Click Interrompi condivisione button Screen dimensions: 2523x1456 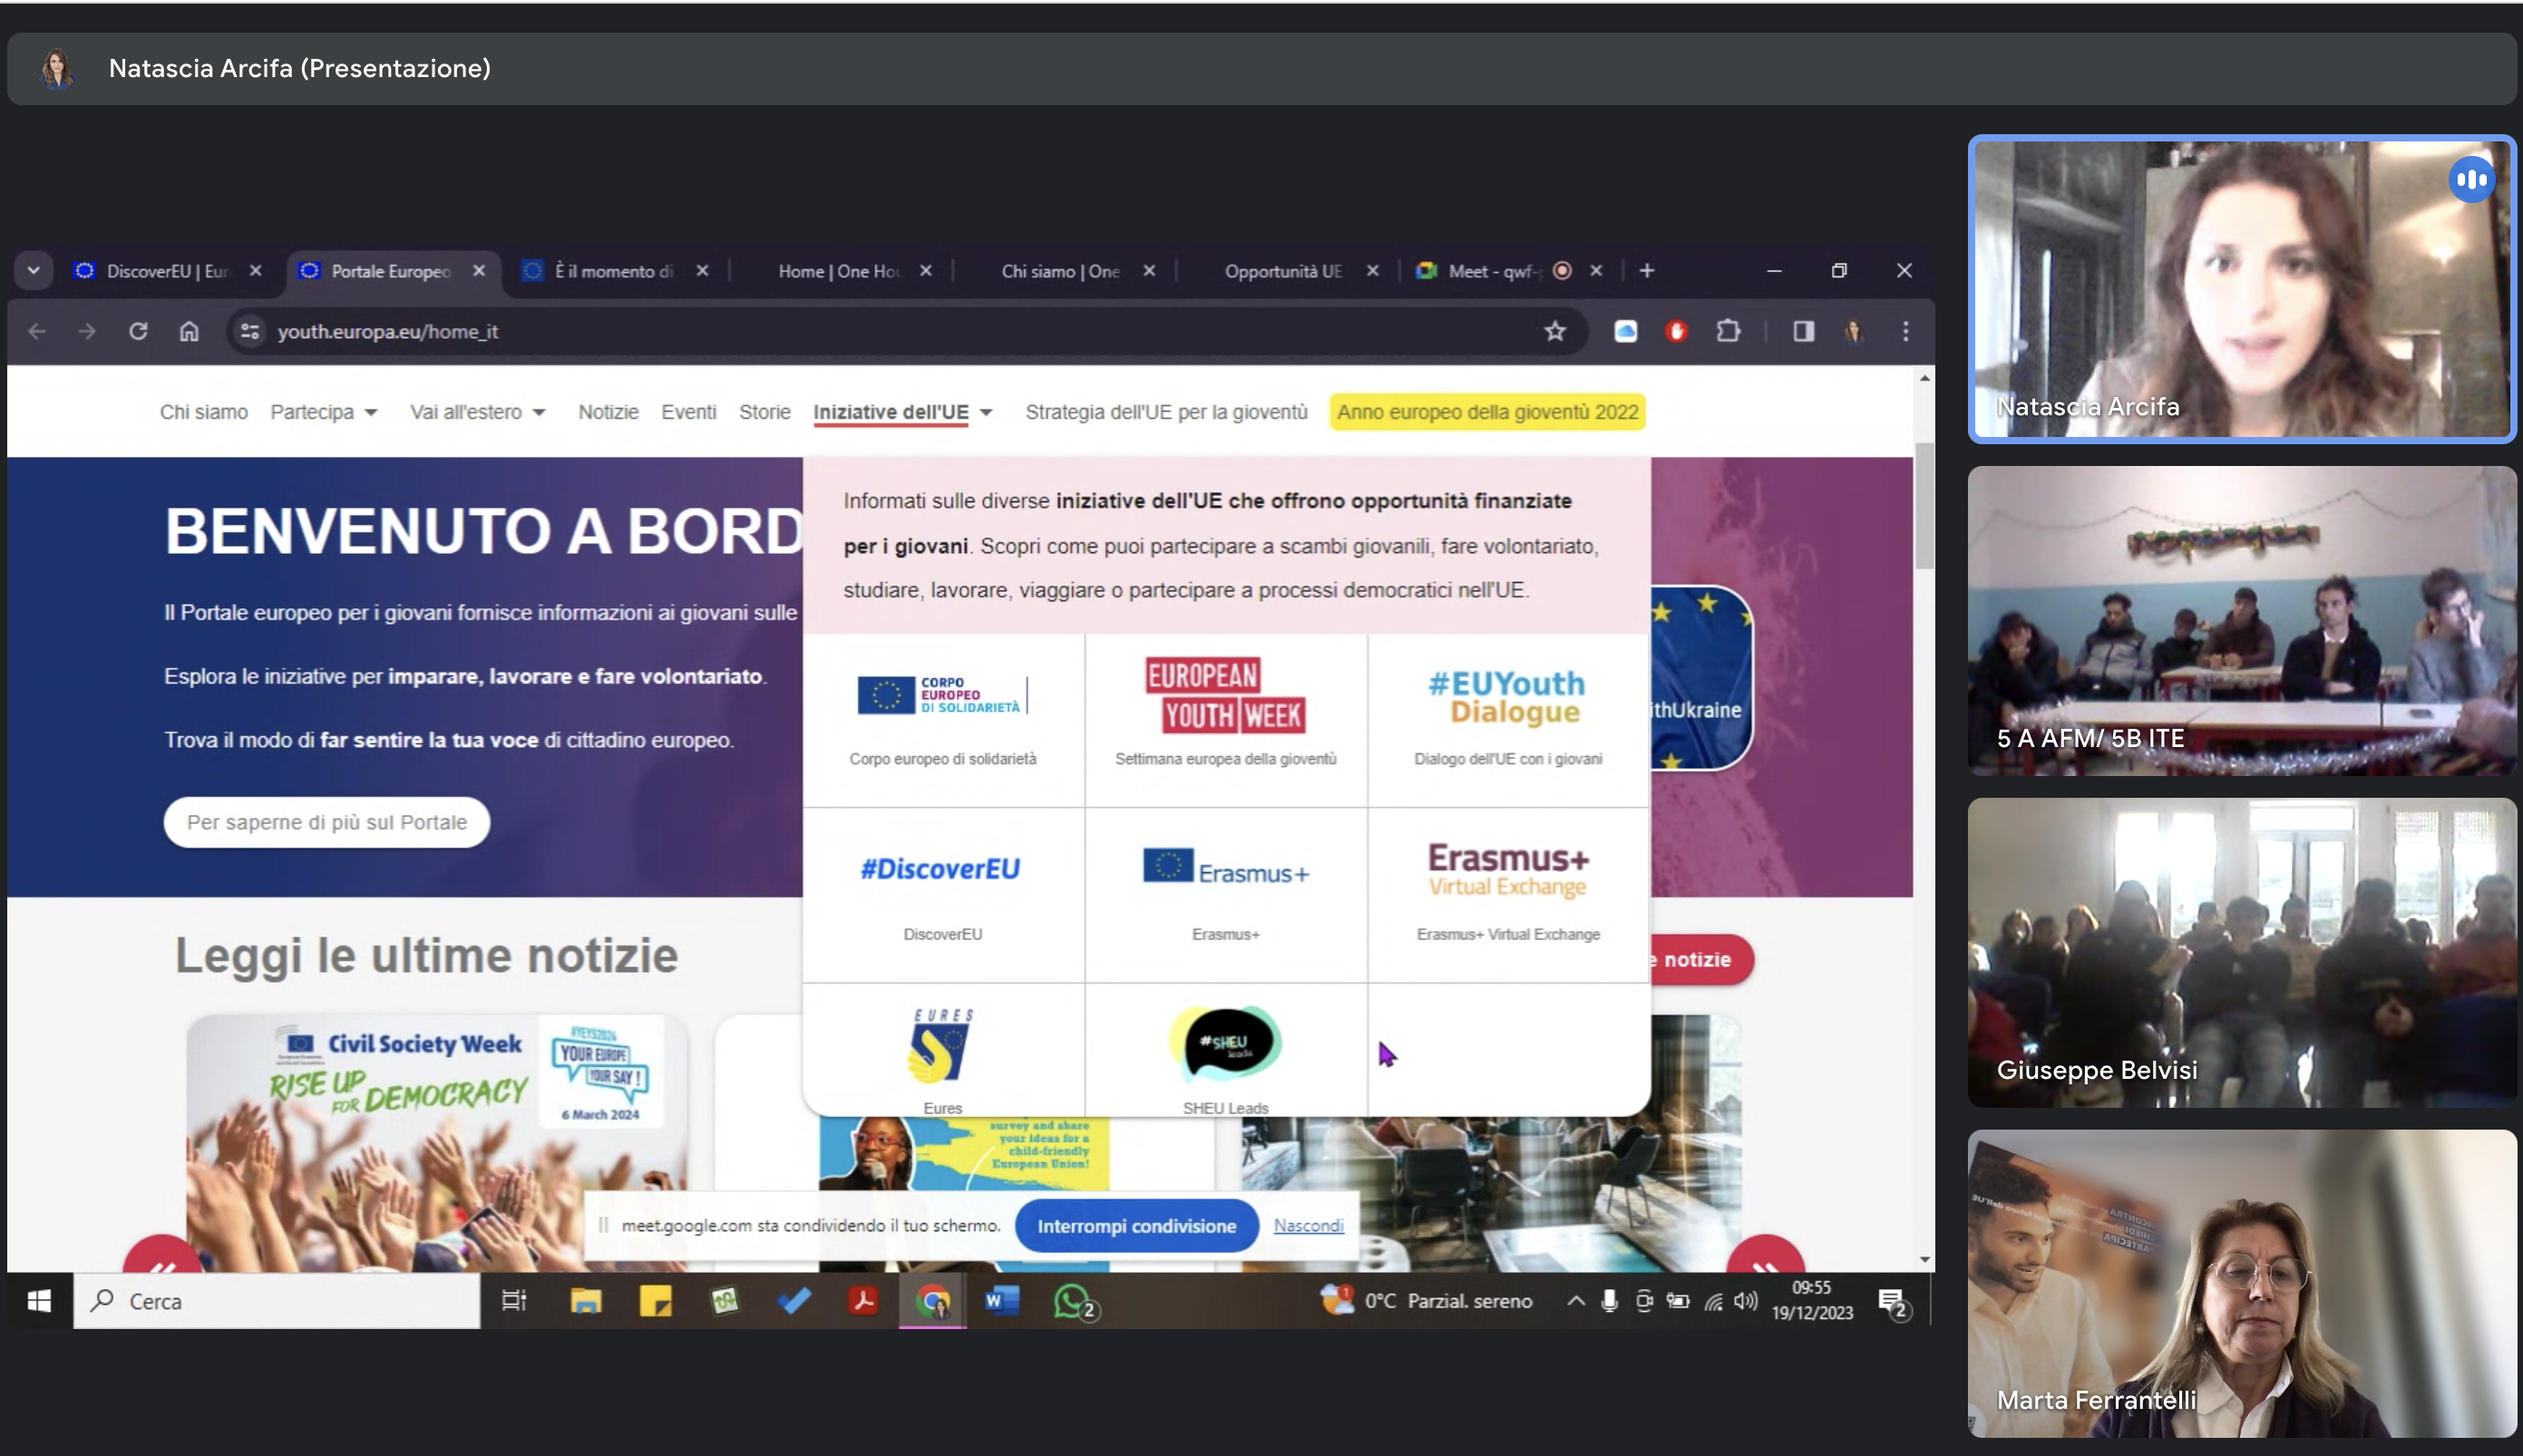(1136, 1226)
